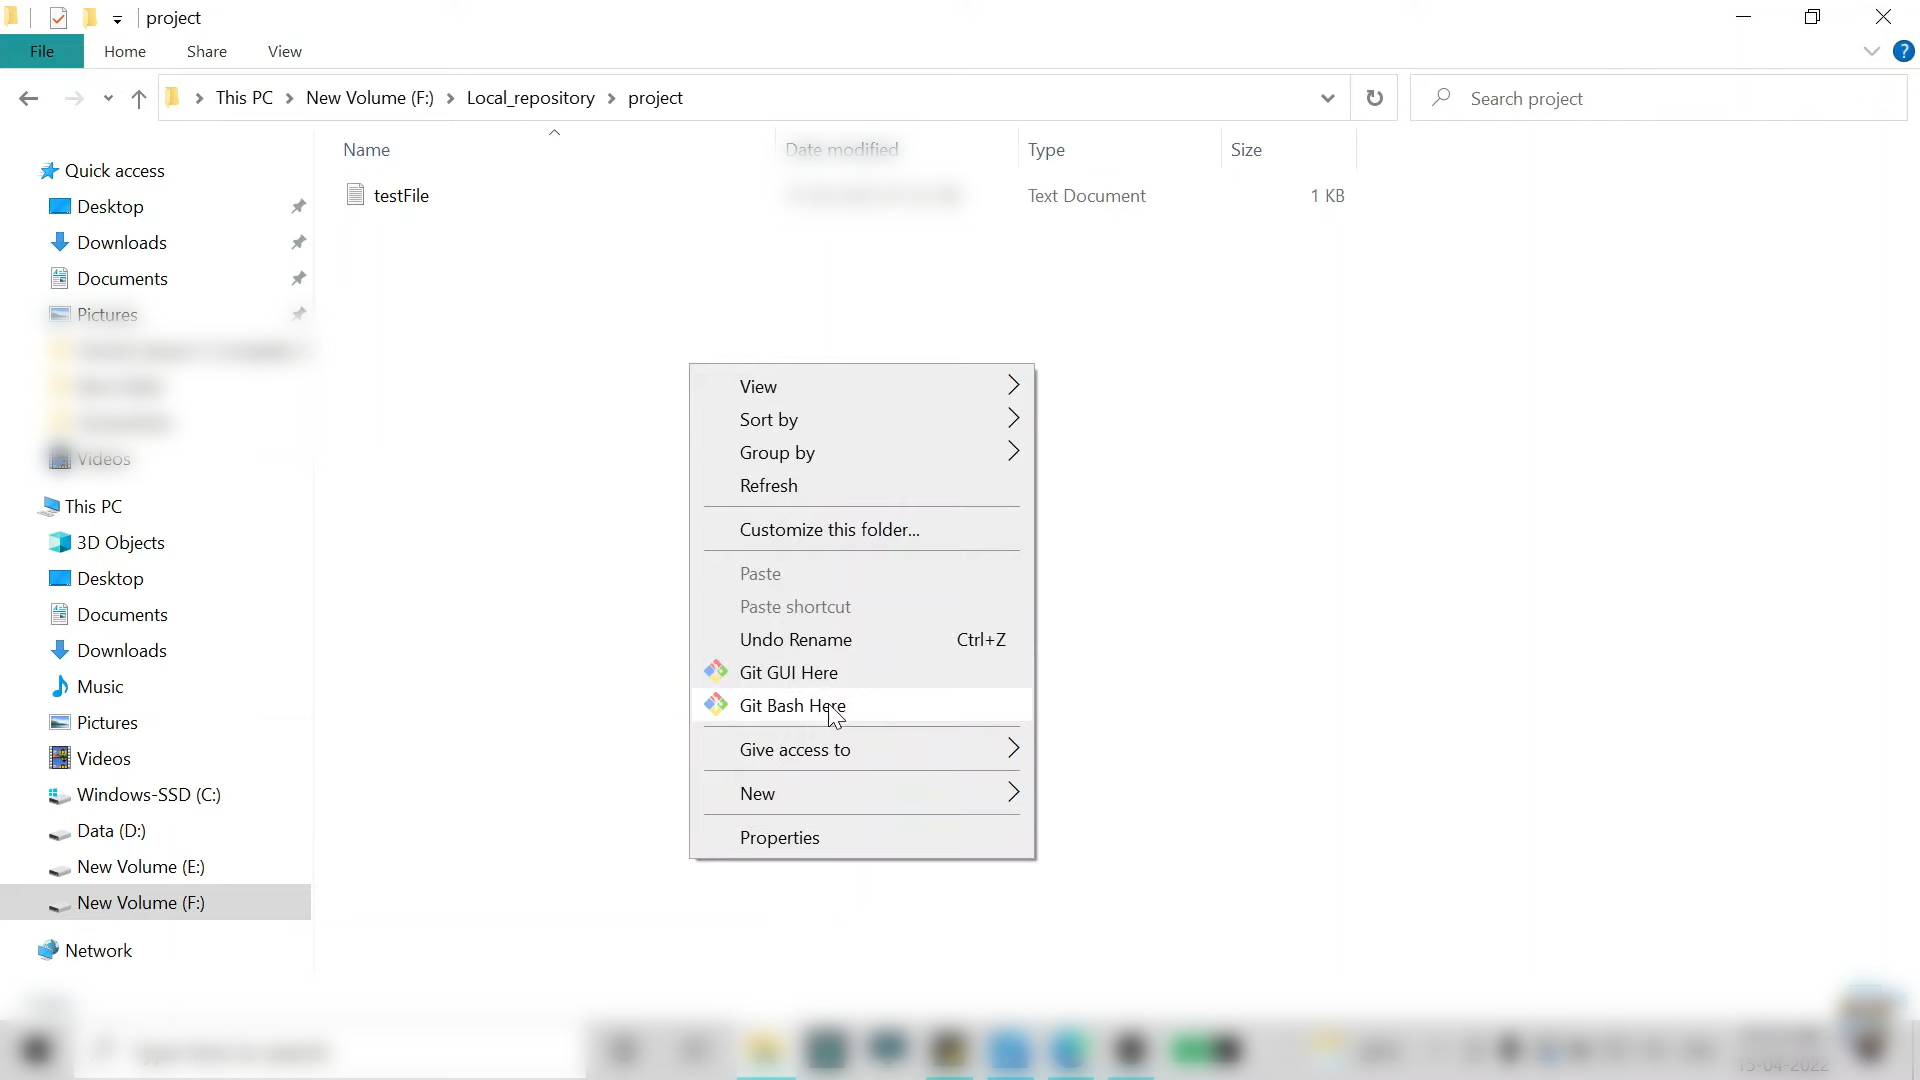Open Desktop under Quick access
Image resolution: width=1920 pixels, height=1080 pixels.
[110, 207]
